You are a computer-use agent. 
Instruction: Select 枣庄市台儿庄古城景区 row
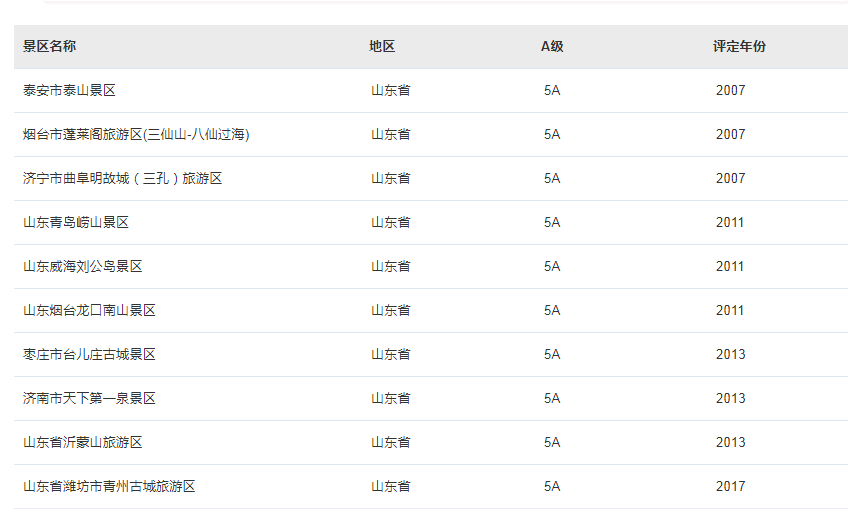coord(431,355)
